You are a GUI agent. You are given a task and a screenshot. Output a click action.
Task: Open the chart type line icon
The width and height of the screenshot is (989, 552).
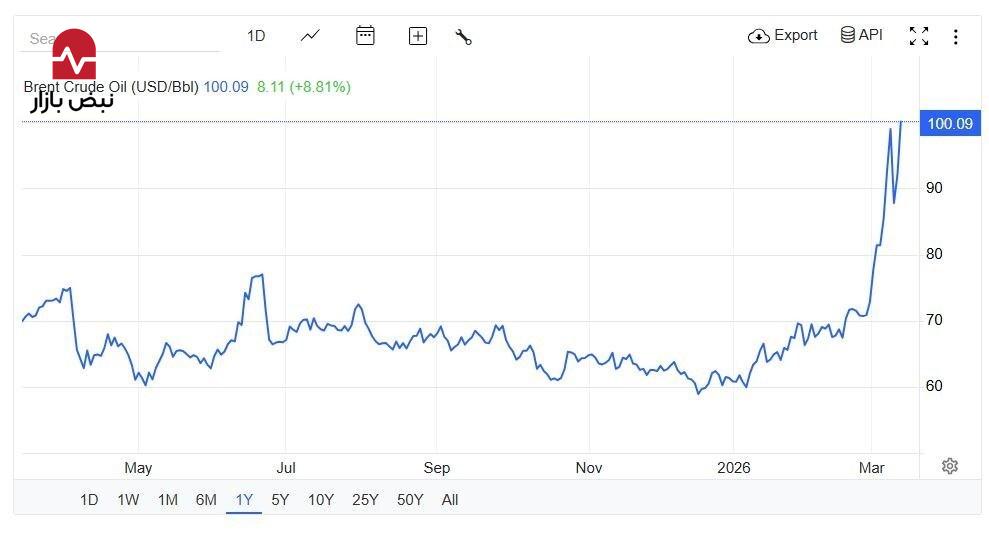coord(310,36)
